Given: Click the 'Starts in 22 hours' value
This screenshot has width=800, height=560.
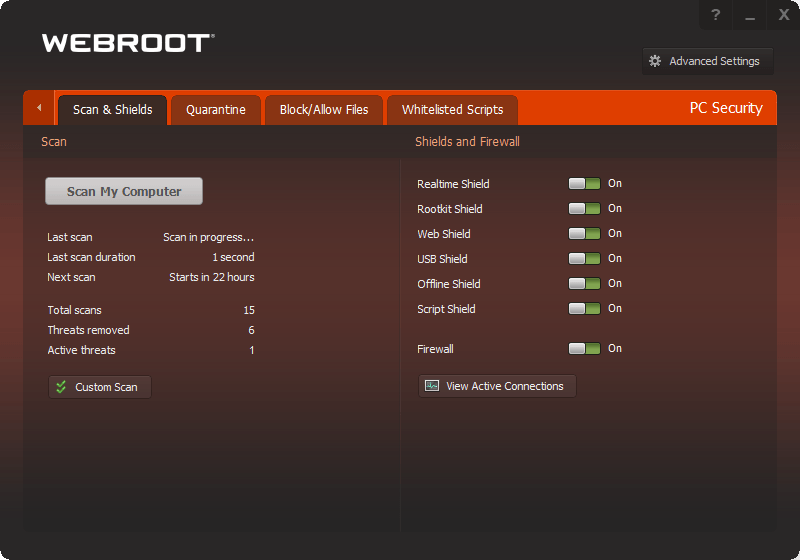Looking at the screenshot, I should pyautogui.click(x=212, y=277).
